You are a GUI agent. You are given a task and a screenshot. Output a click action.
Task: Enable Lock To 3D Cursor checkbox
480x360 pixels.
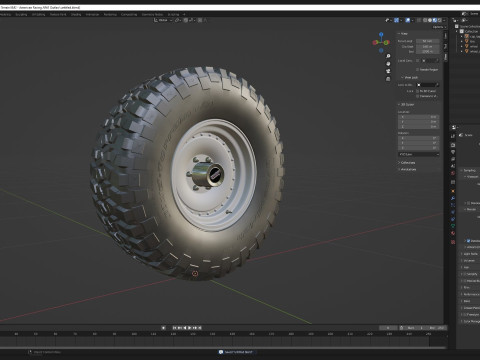418,91
